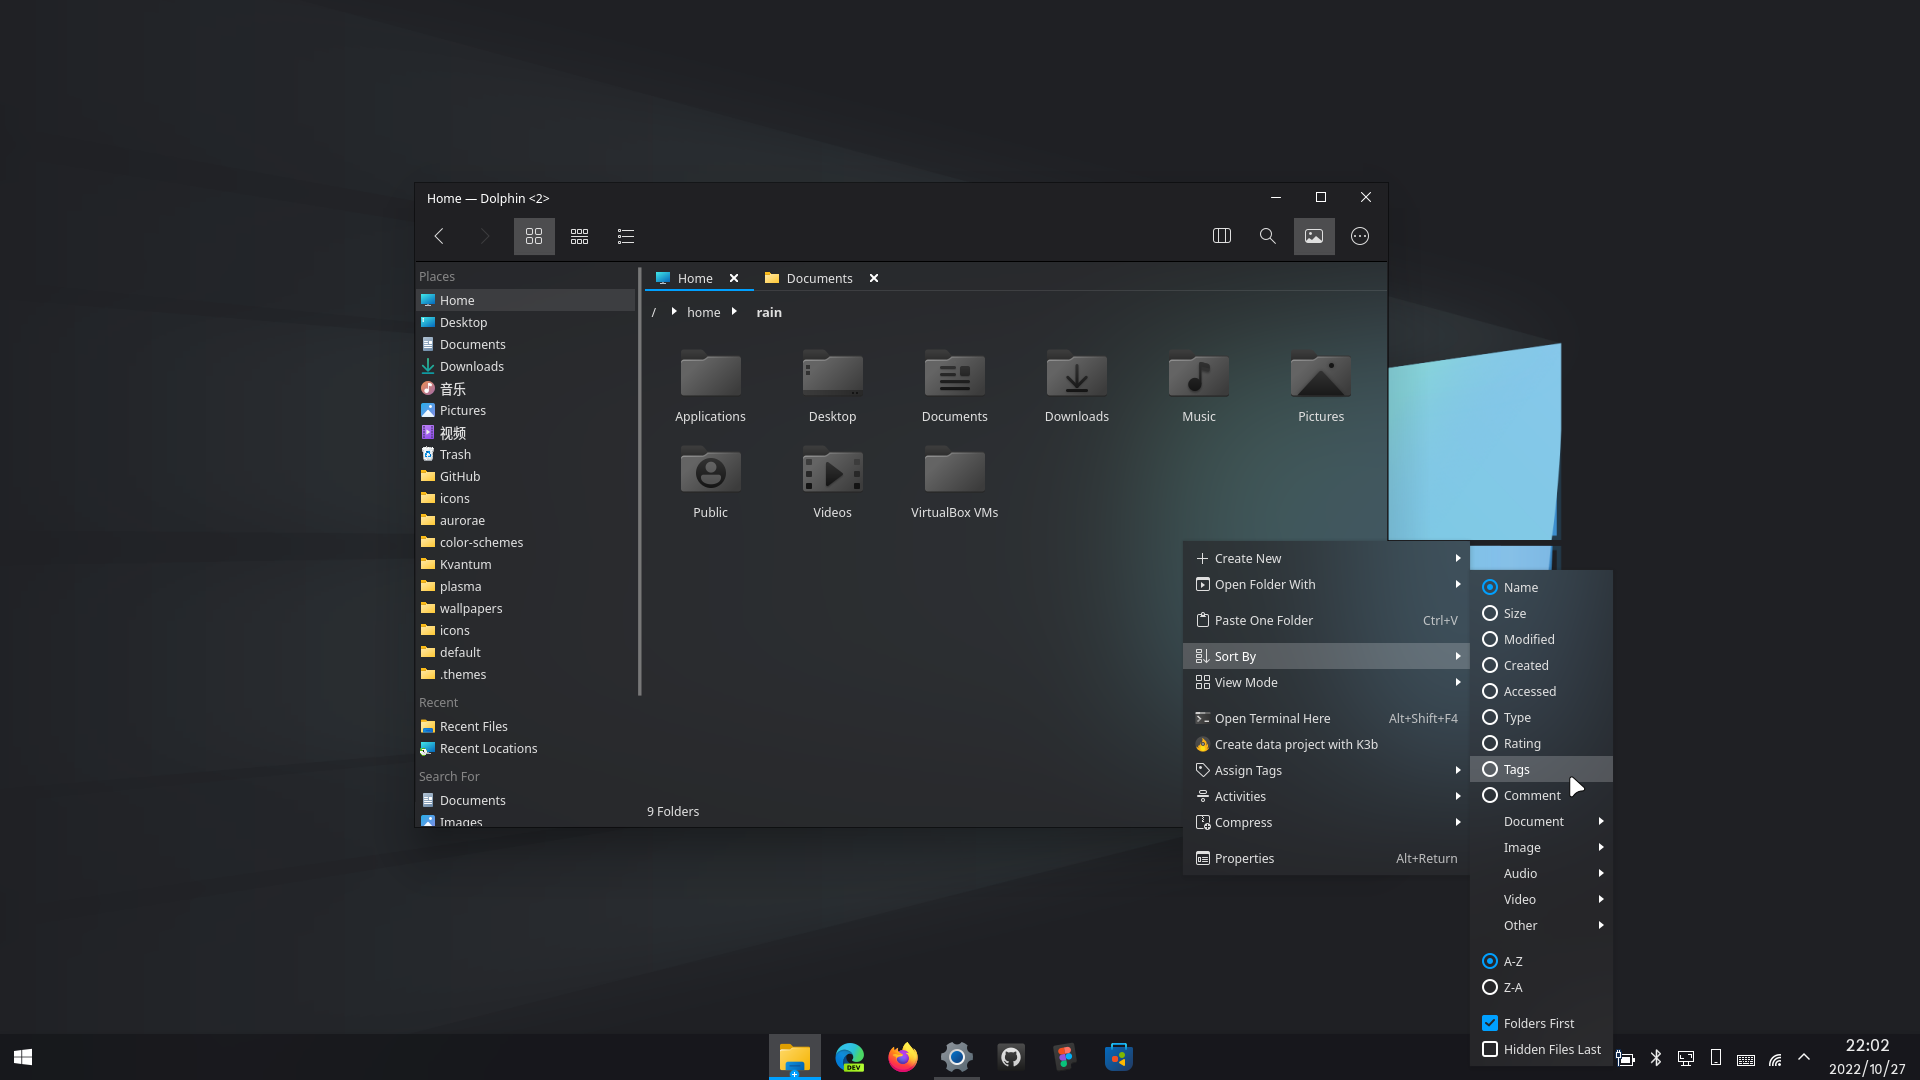Screen dimensions: 1920x1080
Task: Open the Pictures folder icon in file view
Action: (x=1321, y=386)
